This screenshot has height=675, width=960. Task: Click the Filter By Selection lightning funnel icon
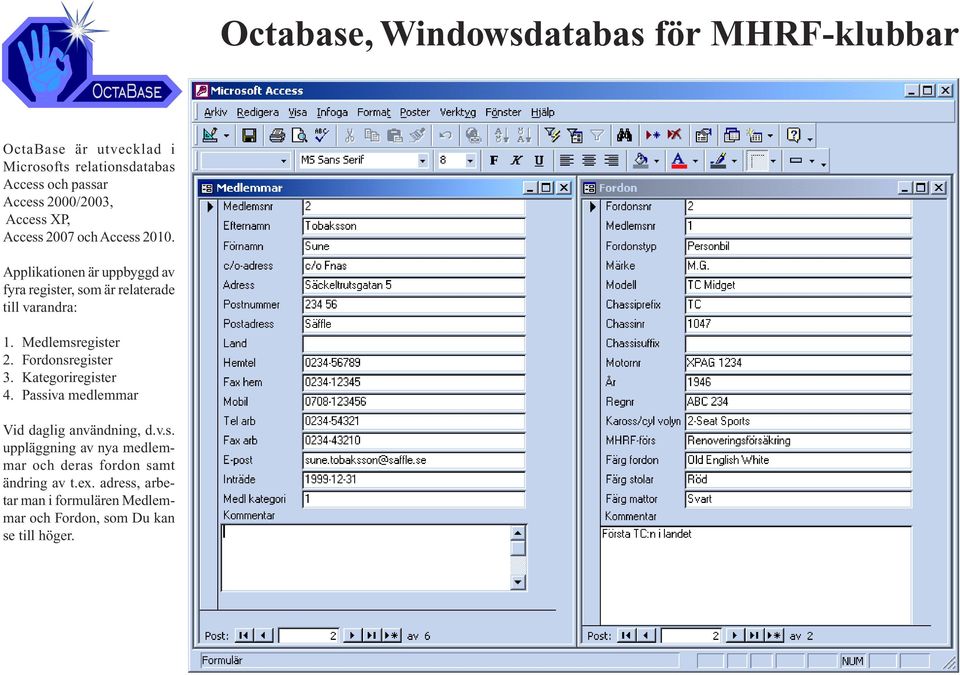pos(552,135)
